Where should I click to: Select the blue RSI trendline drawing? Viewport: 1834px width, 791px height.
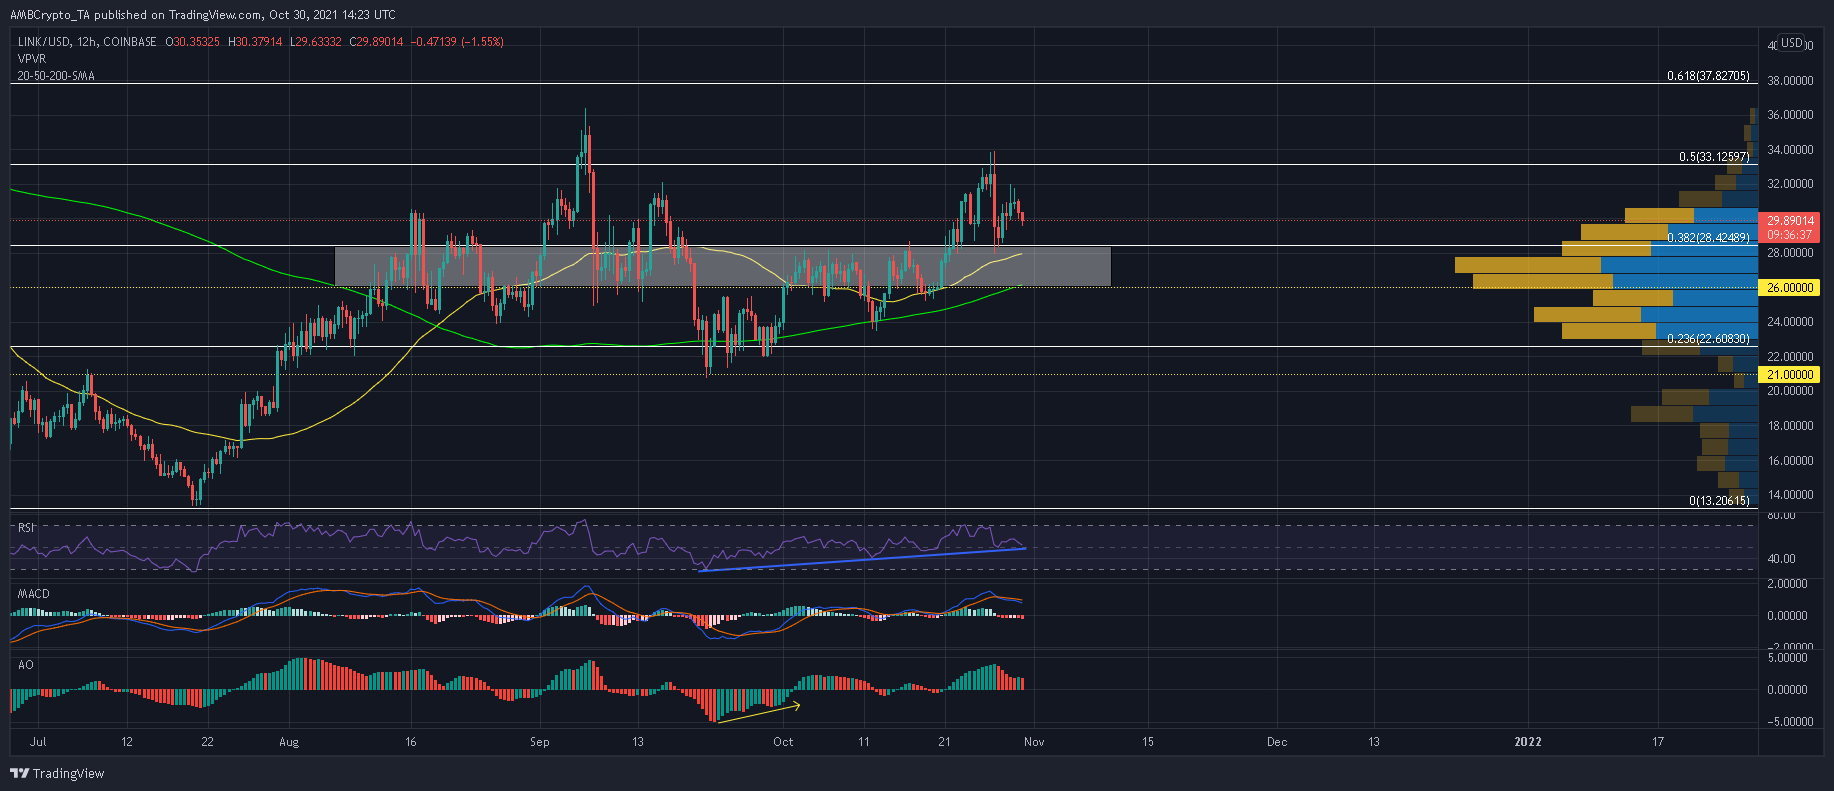[x=862, y=559]
